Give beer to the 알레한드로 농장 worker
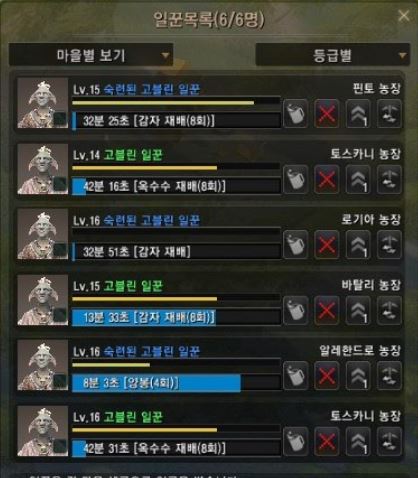This screenshot has height=478, width=418. (x=295, y=376)
